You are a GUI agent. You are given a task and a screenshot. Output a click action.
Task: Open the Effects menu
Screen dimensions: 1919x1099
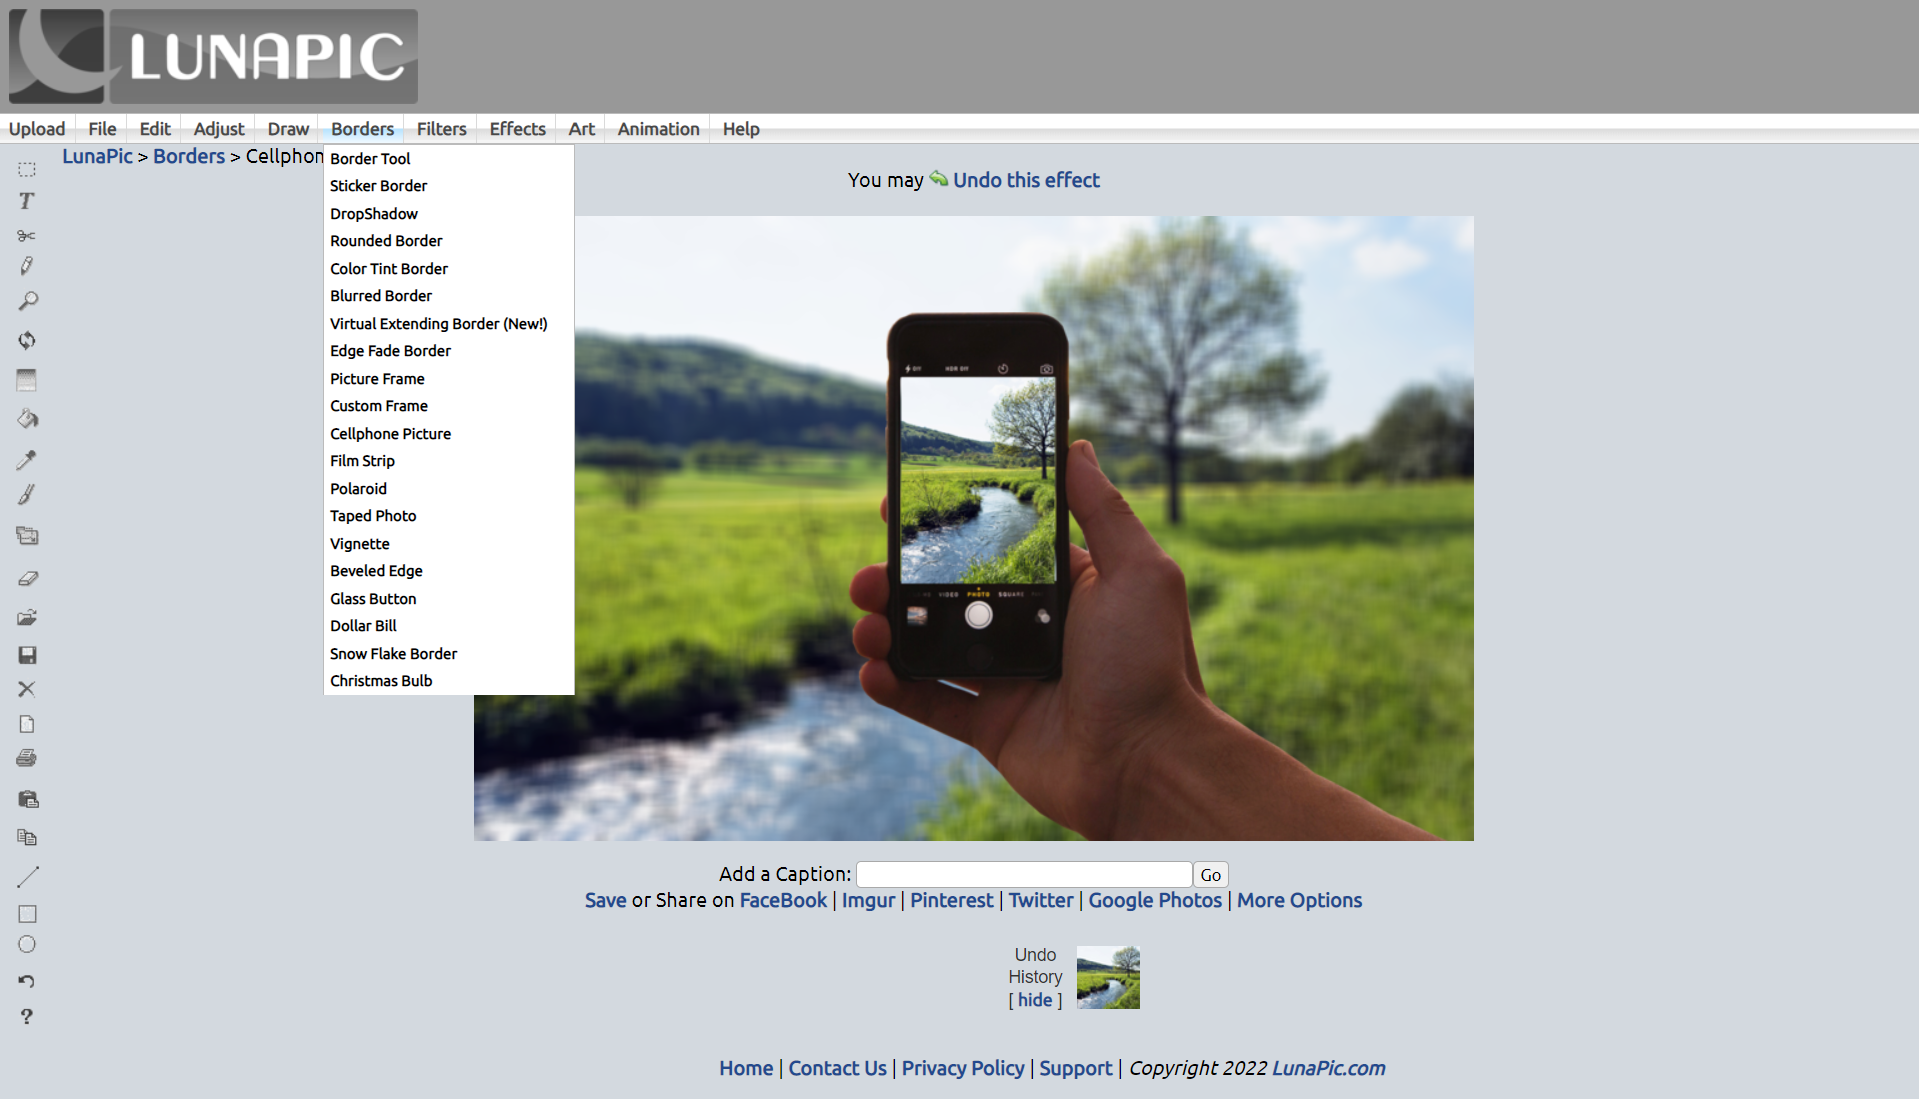point(517,129)
